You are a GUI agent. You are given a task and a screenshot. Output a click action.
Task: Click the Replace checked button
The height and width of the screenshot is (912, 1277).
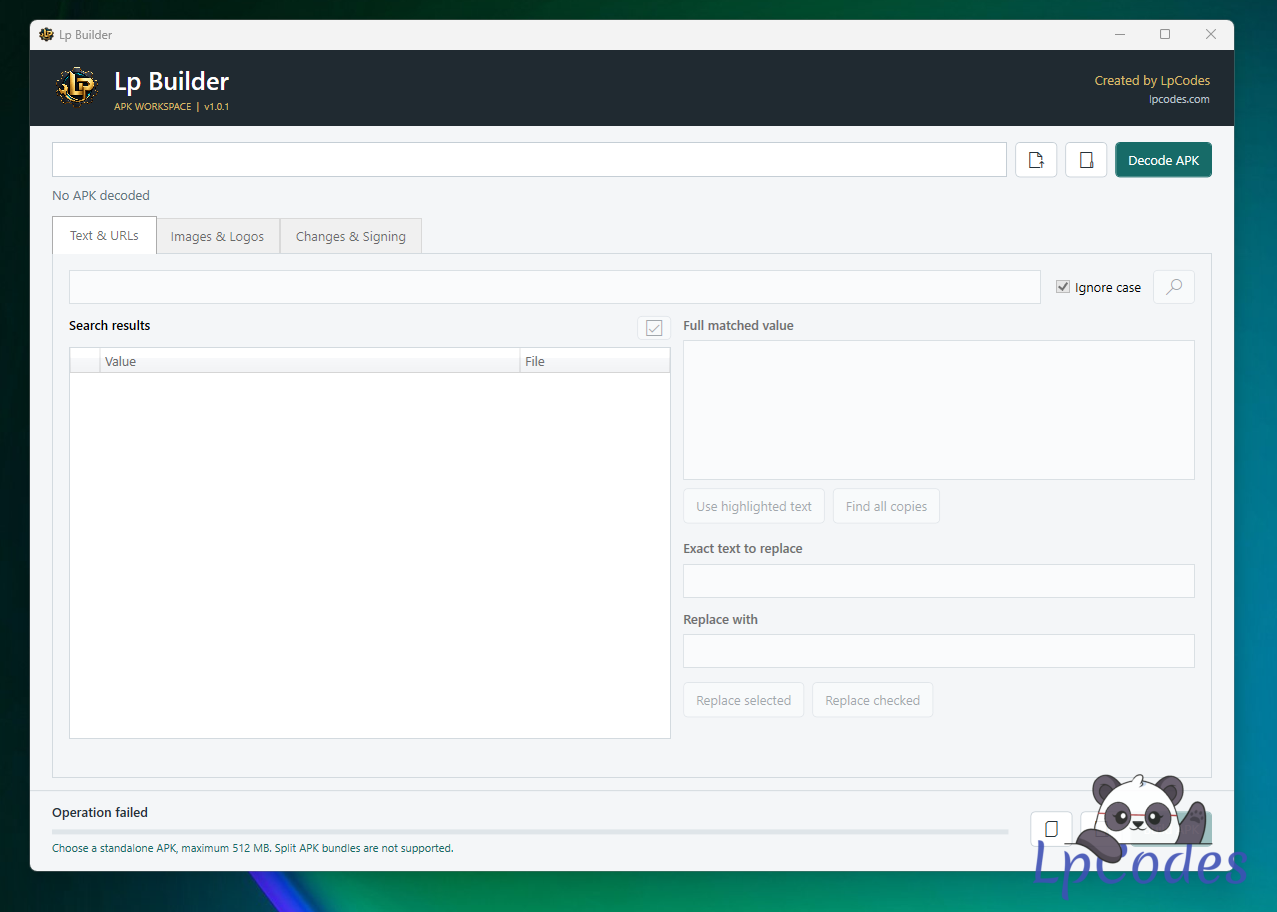pyautogui.click(x=872, y=700)
